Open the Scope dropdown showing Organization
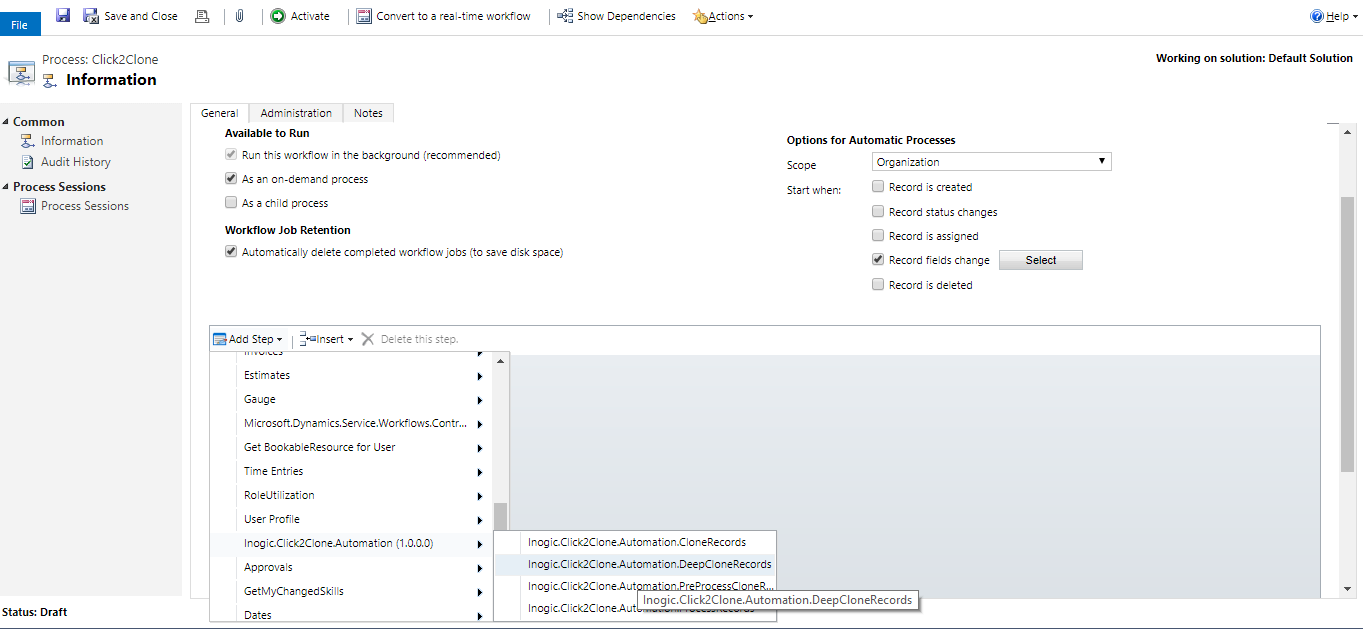The image size is (1363, 629). [991, 162]
